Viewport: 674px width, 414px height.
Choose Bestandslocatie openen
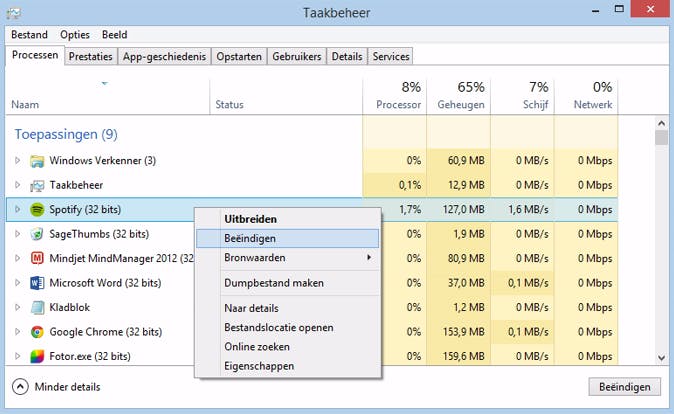coord(288,328)
